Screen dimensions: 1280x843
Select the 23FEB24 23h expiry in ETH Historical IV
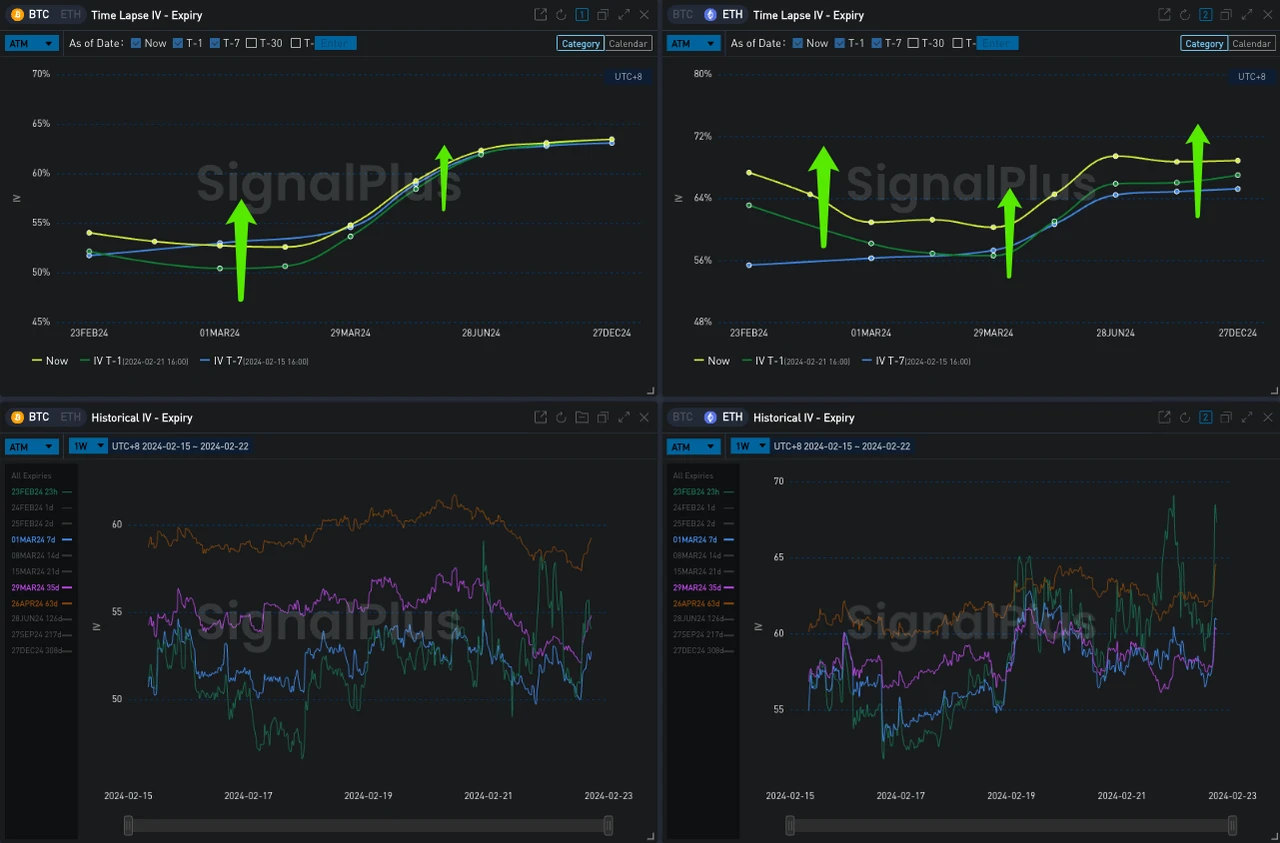point(698,491)
